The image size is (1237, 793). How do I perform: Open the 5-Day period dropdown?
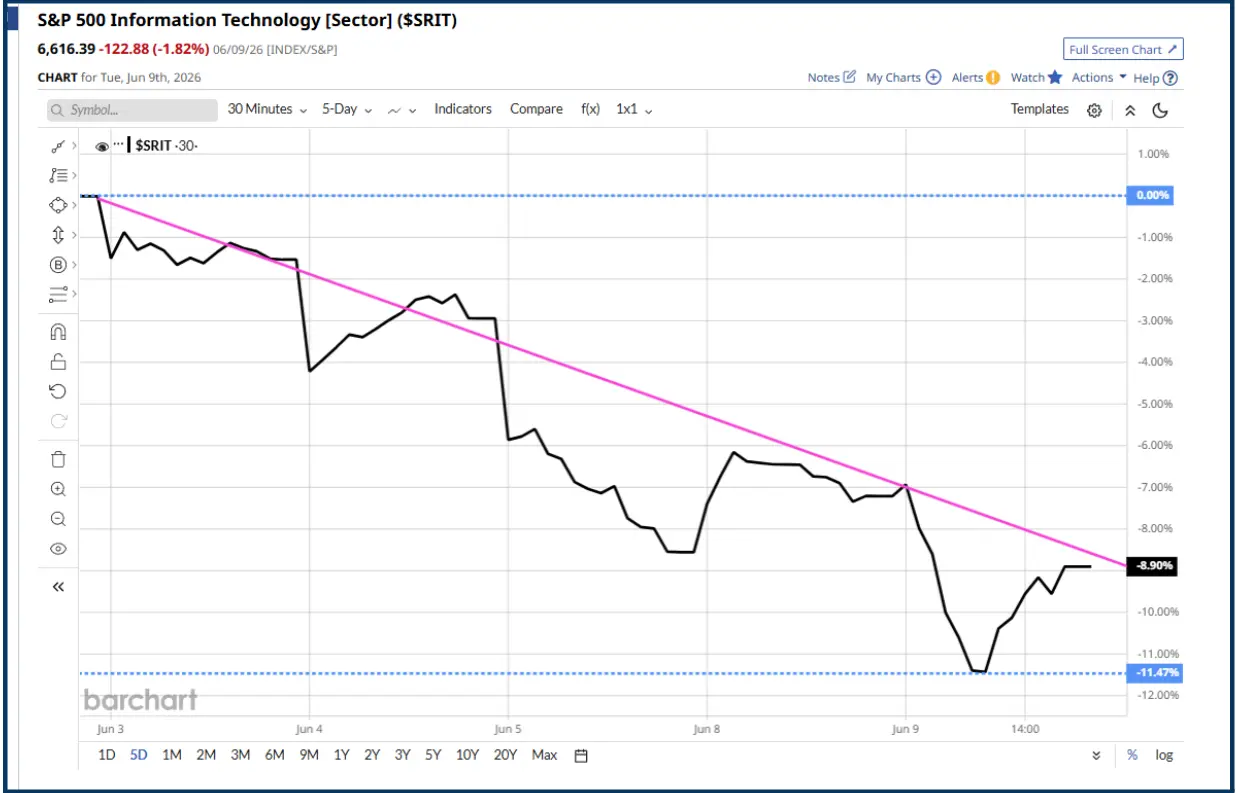click(346, 109)
